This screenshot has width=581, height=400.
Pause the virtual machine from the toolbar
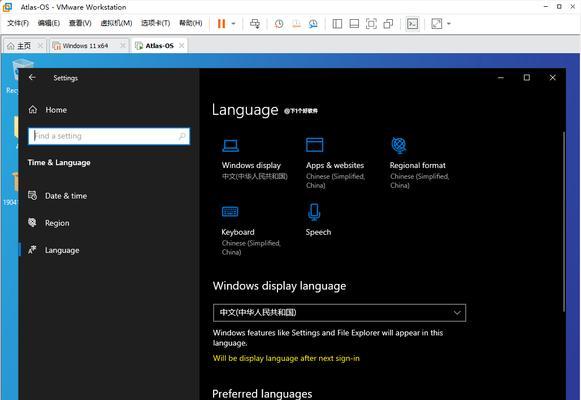pyautogui.click(x=221, y=24)
